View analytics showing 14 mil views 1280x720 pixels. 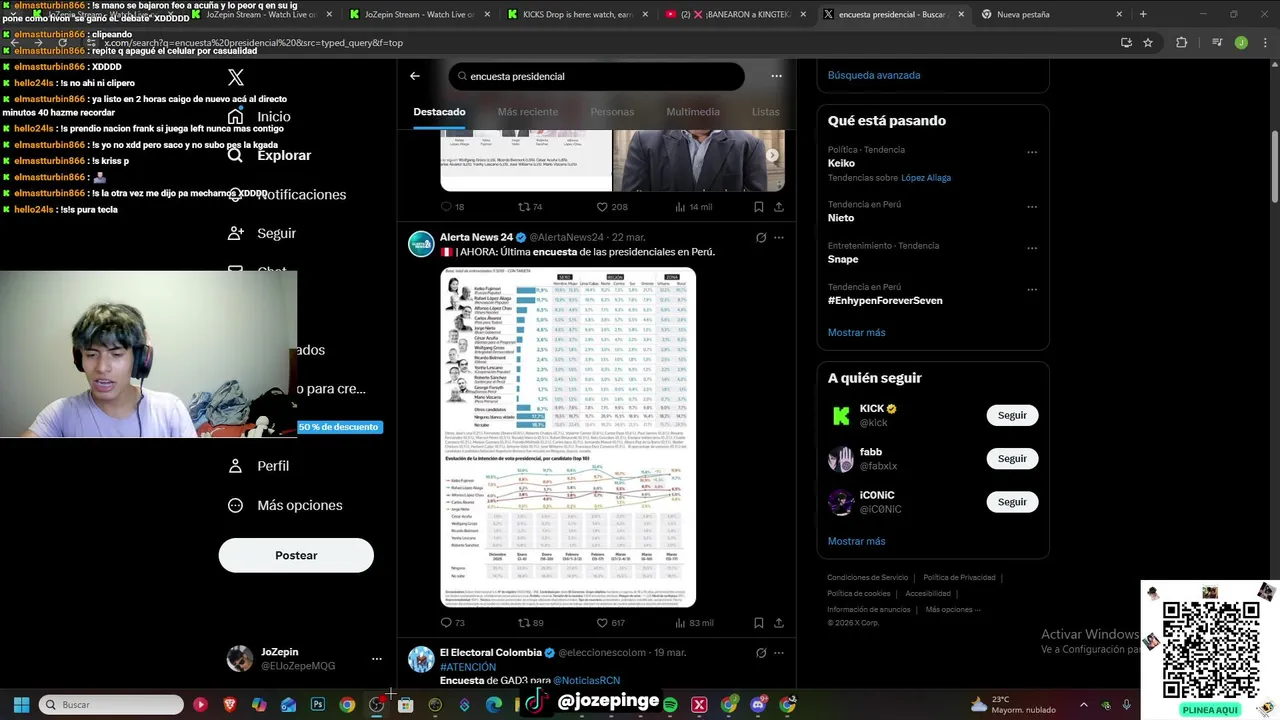(693, 207)
